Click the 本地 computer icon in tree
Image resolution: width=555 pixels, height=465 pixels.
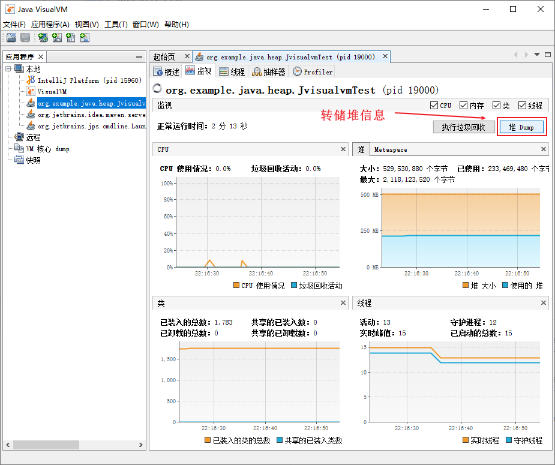pyautogui.click(x=19, y=69)
